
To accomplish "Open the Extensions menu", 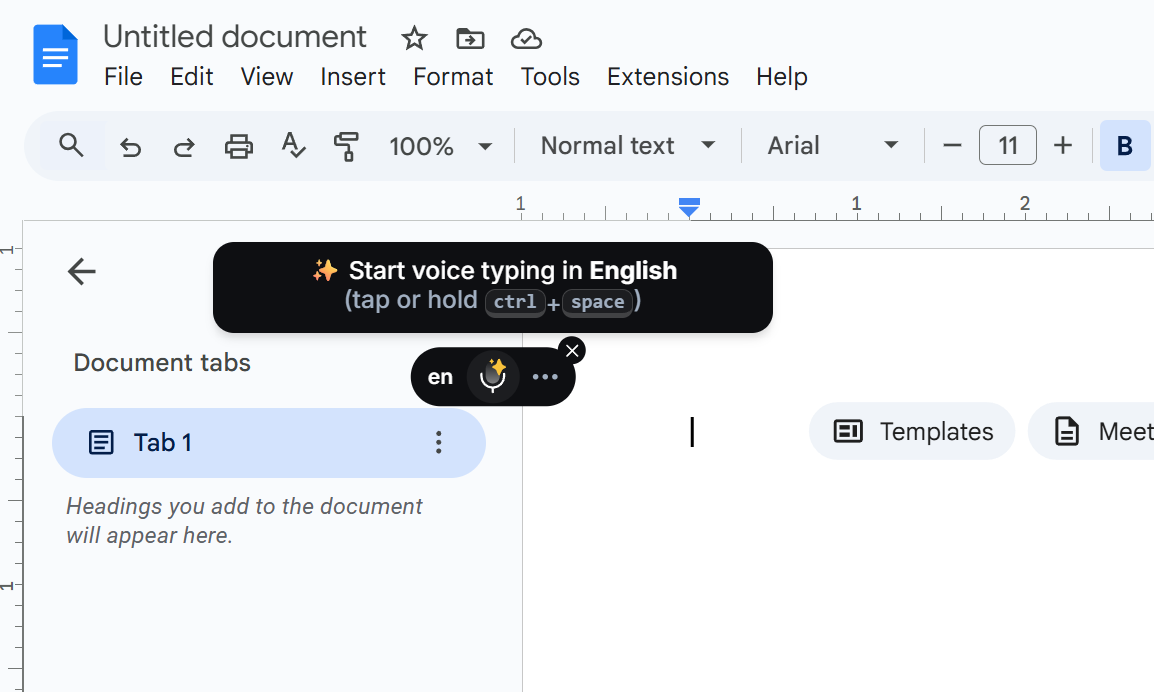I will coord(668,77).
